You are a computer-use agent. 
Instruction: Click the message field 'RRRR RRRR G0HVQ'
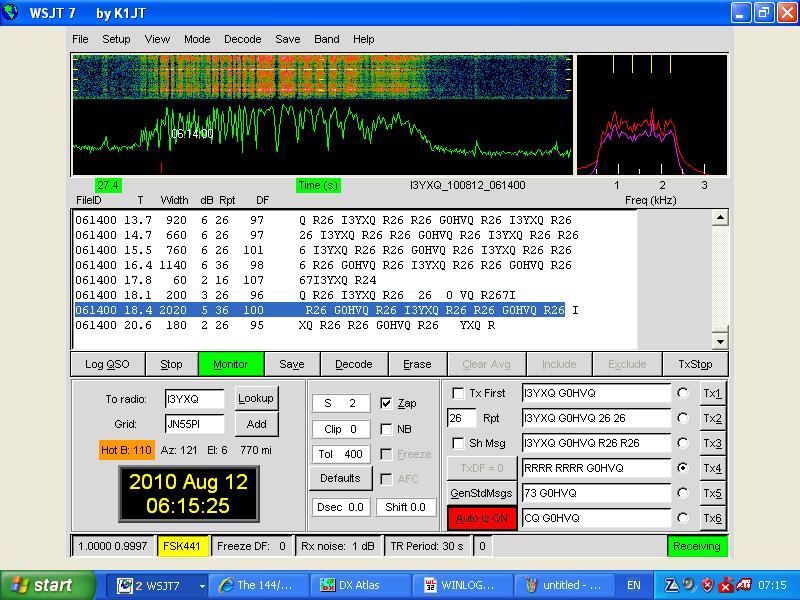(596, 468)
